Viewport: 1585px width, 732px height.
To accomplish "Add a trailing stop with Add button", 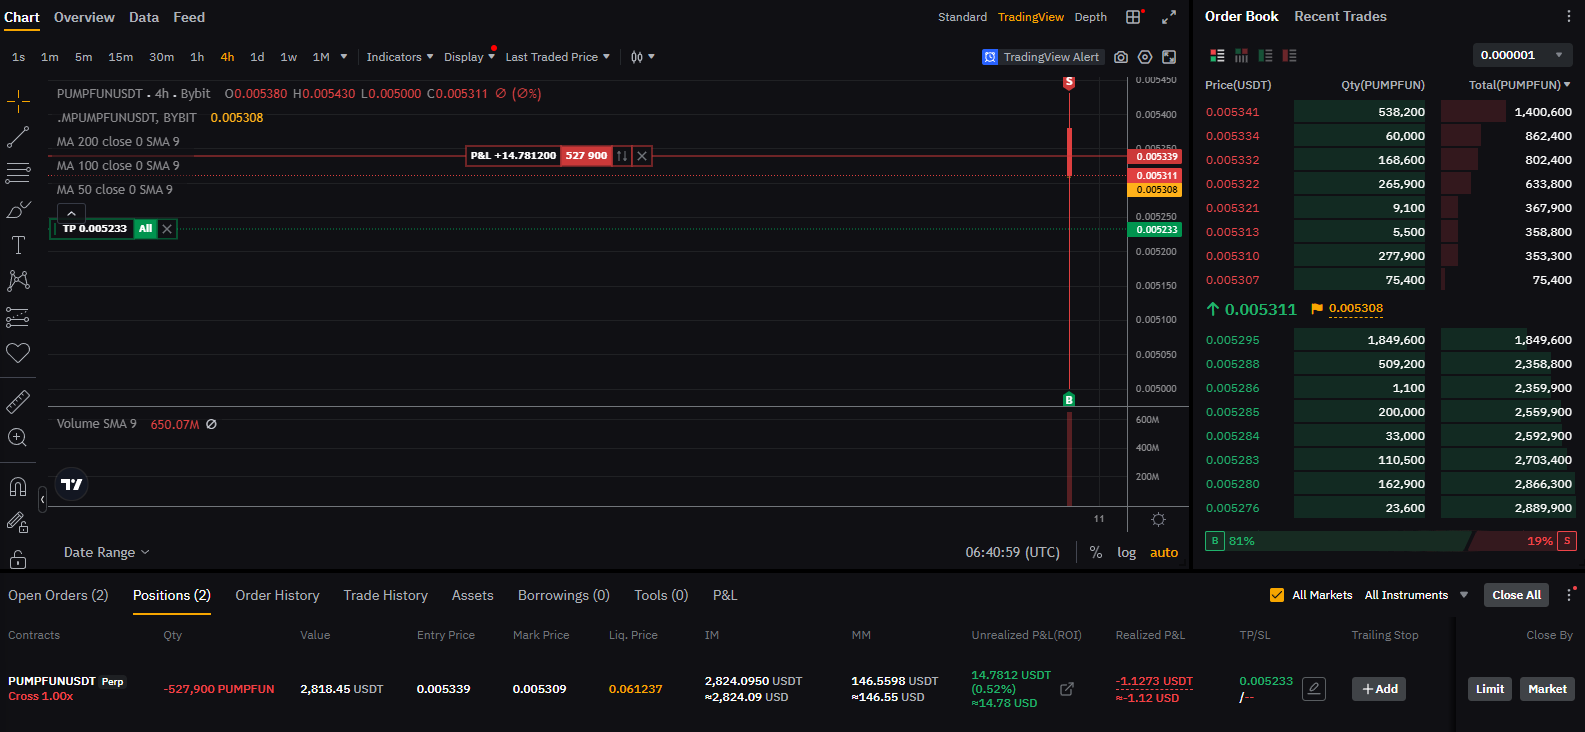I will 1379,689.
